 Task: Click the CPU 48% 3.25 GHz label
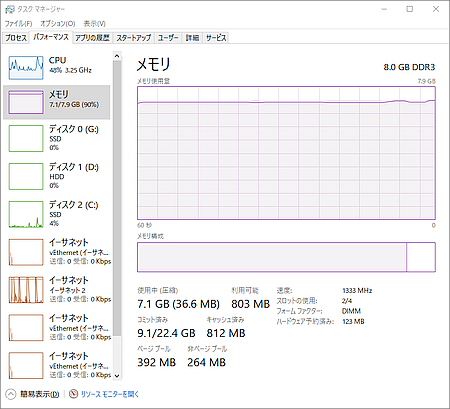click(70, 65)
